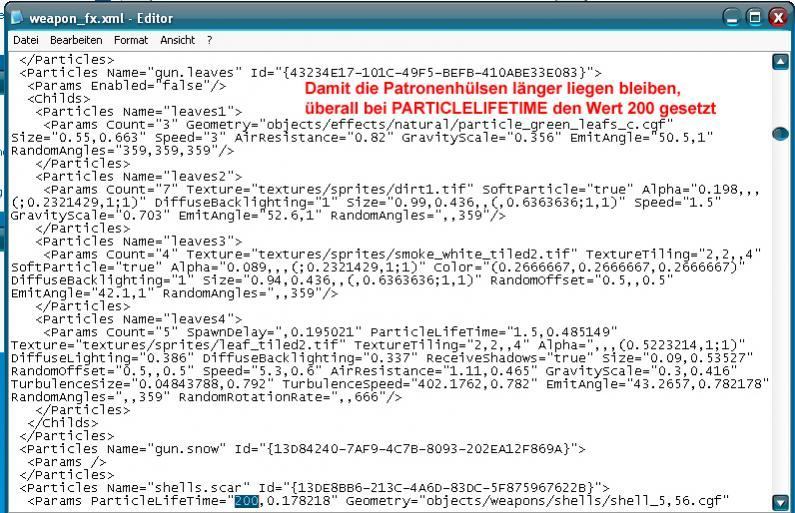Viewport: 795px width, 513px height.
Task: Click the scrollbar up arrow
Action: pyautogui.click(x=780, y=62)
